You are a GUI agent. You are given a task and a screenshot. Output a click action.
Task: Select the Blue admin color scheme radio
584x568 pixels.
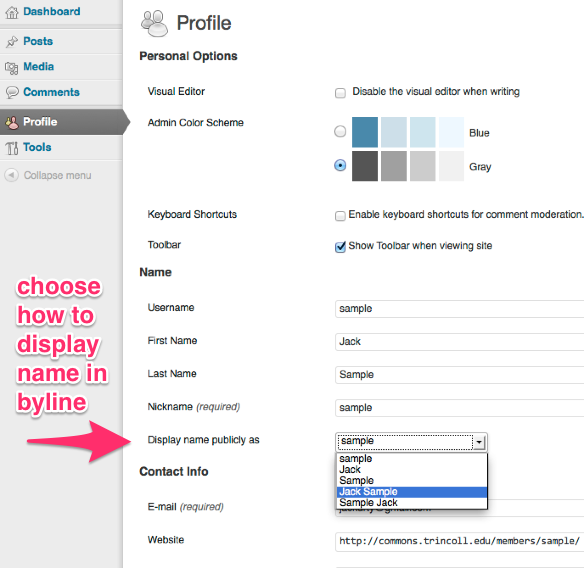(x=340, y=131)
